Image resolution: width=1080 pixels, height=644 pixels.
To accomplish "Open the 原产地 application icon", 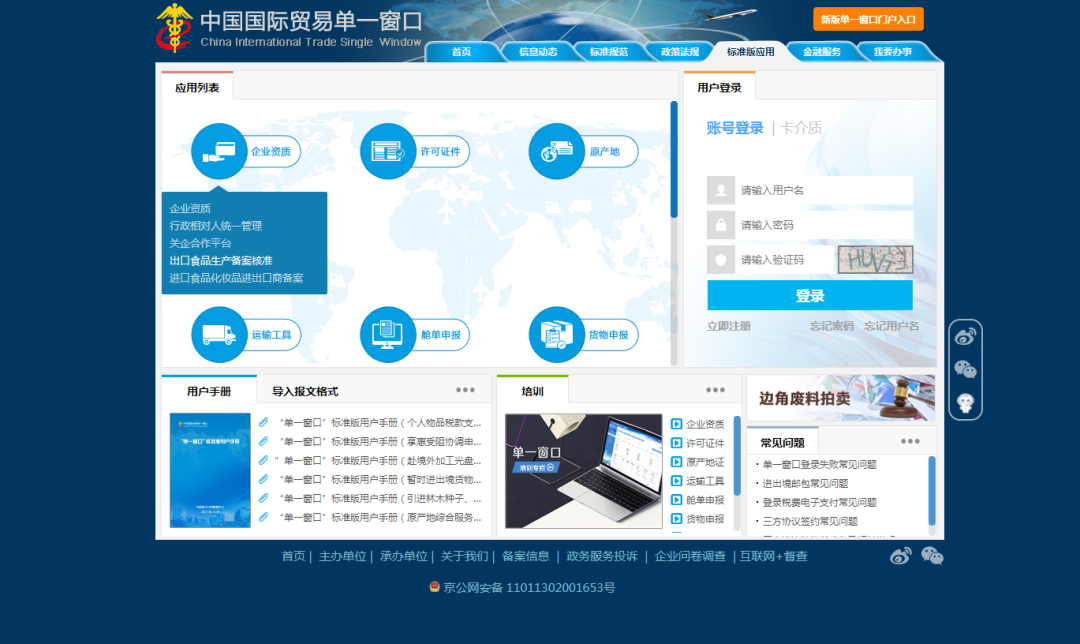I will point(557,152).
